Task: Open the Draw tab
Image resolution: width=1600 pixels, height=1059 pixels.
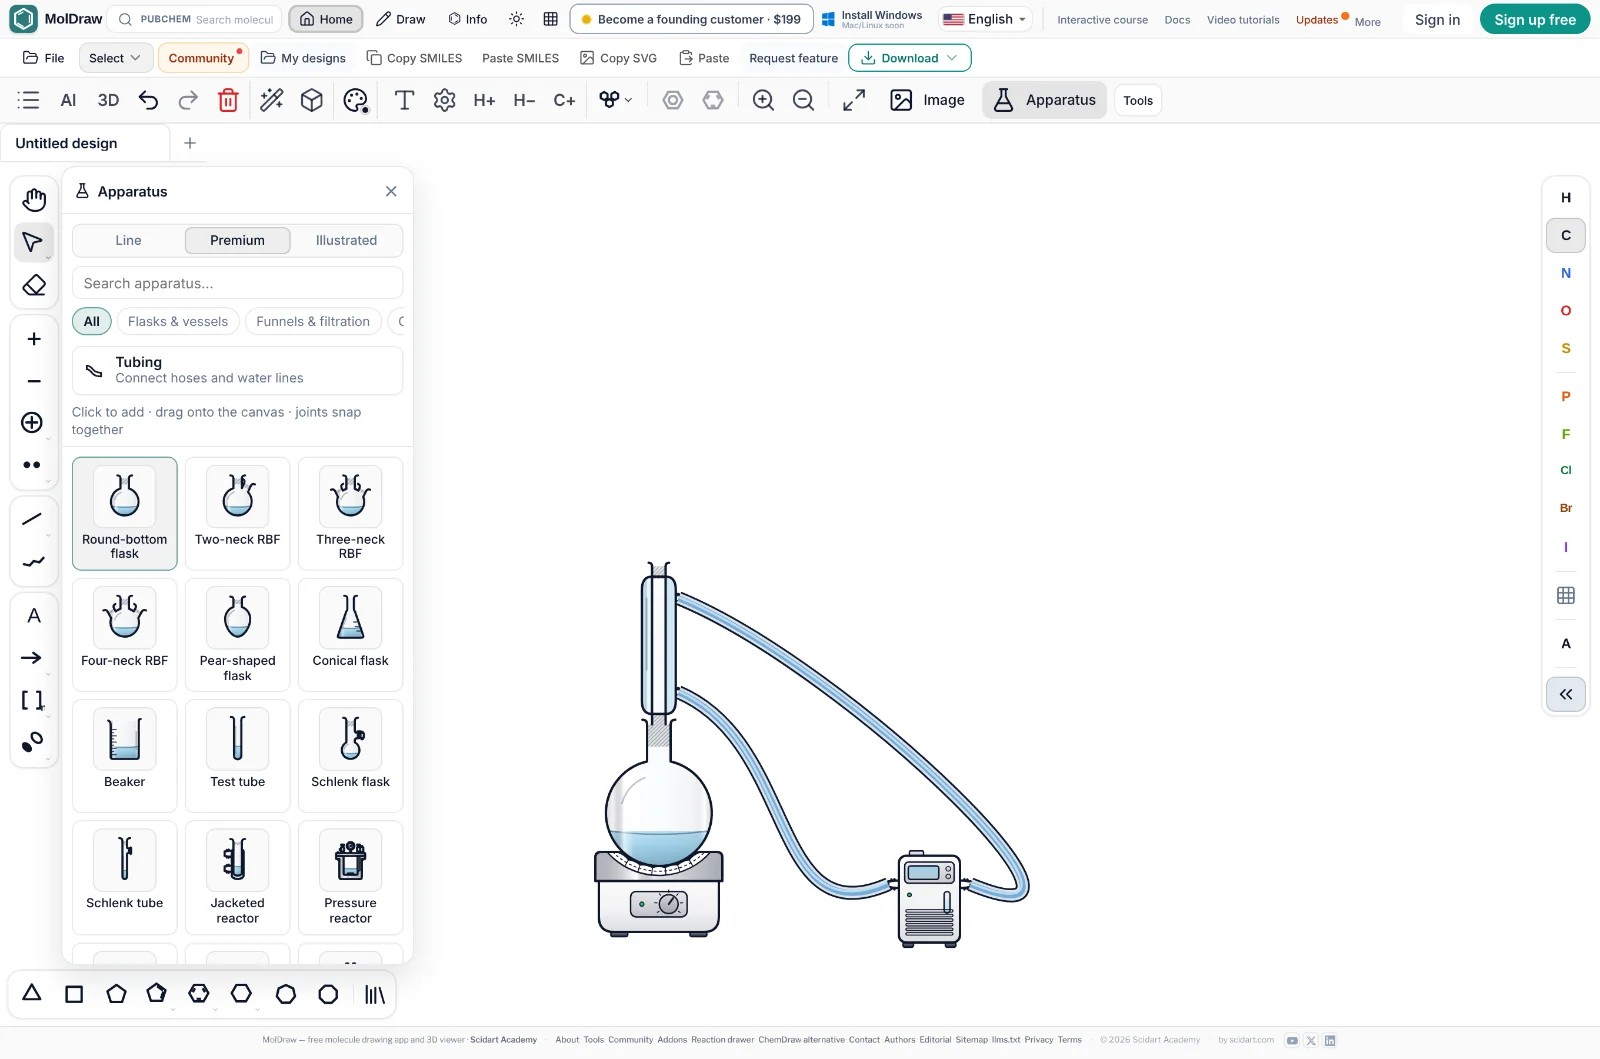Action: [400, 19]
